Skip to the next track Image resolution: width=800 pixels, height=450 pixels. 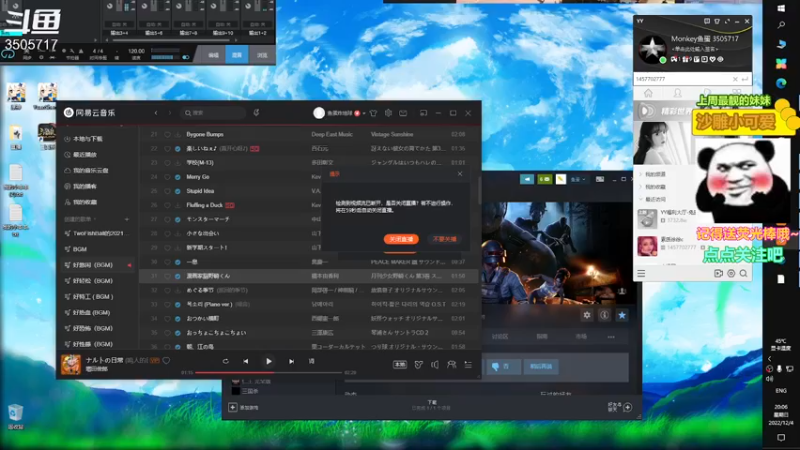tap(291, 361)
